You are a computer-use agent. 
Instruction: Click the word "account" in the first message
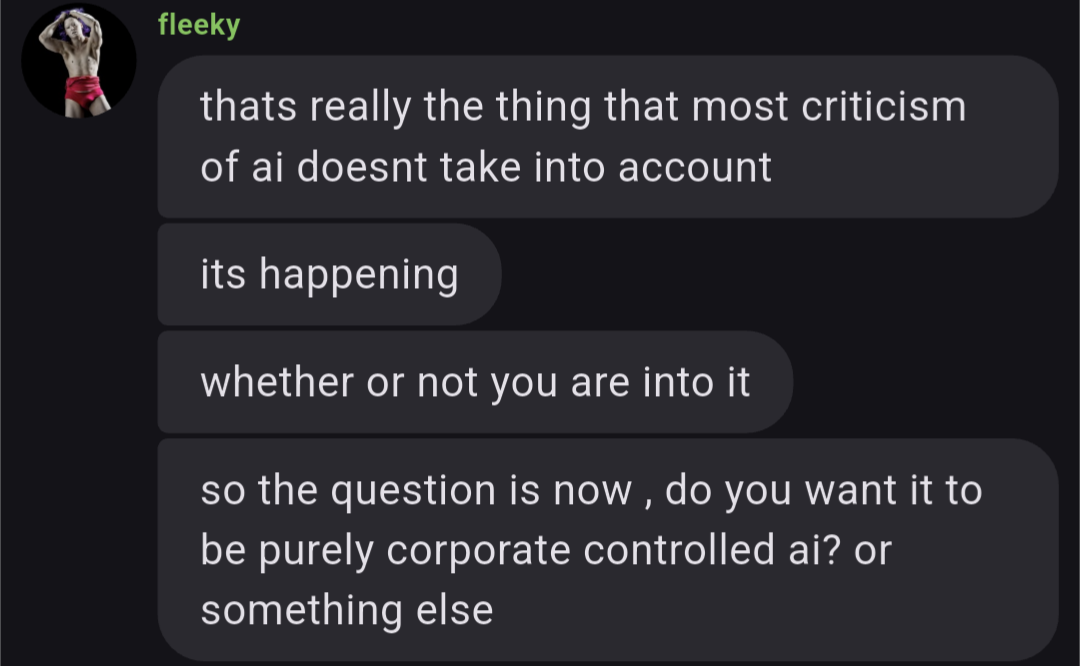coord(695,167)
